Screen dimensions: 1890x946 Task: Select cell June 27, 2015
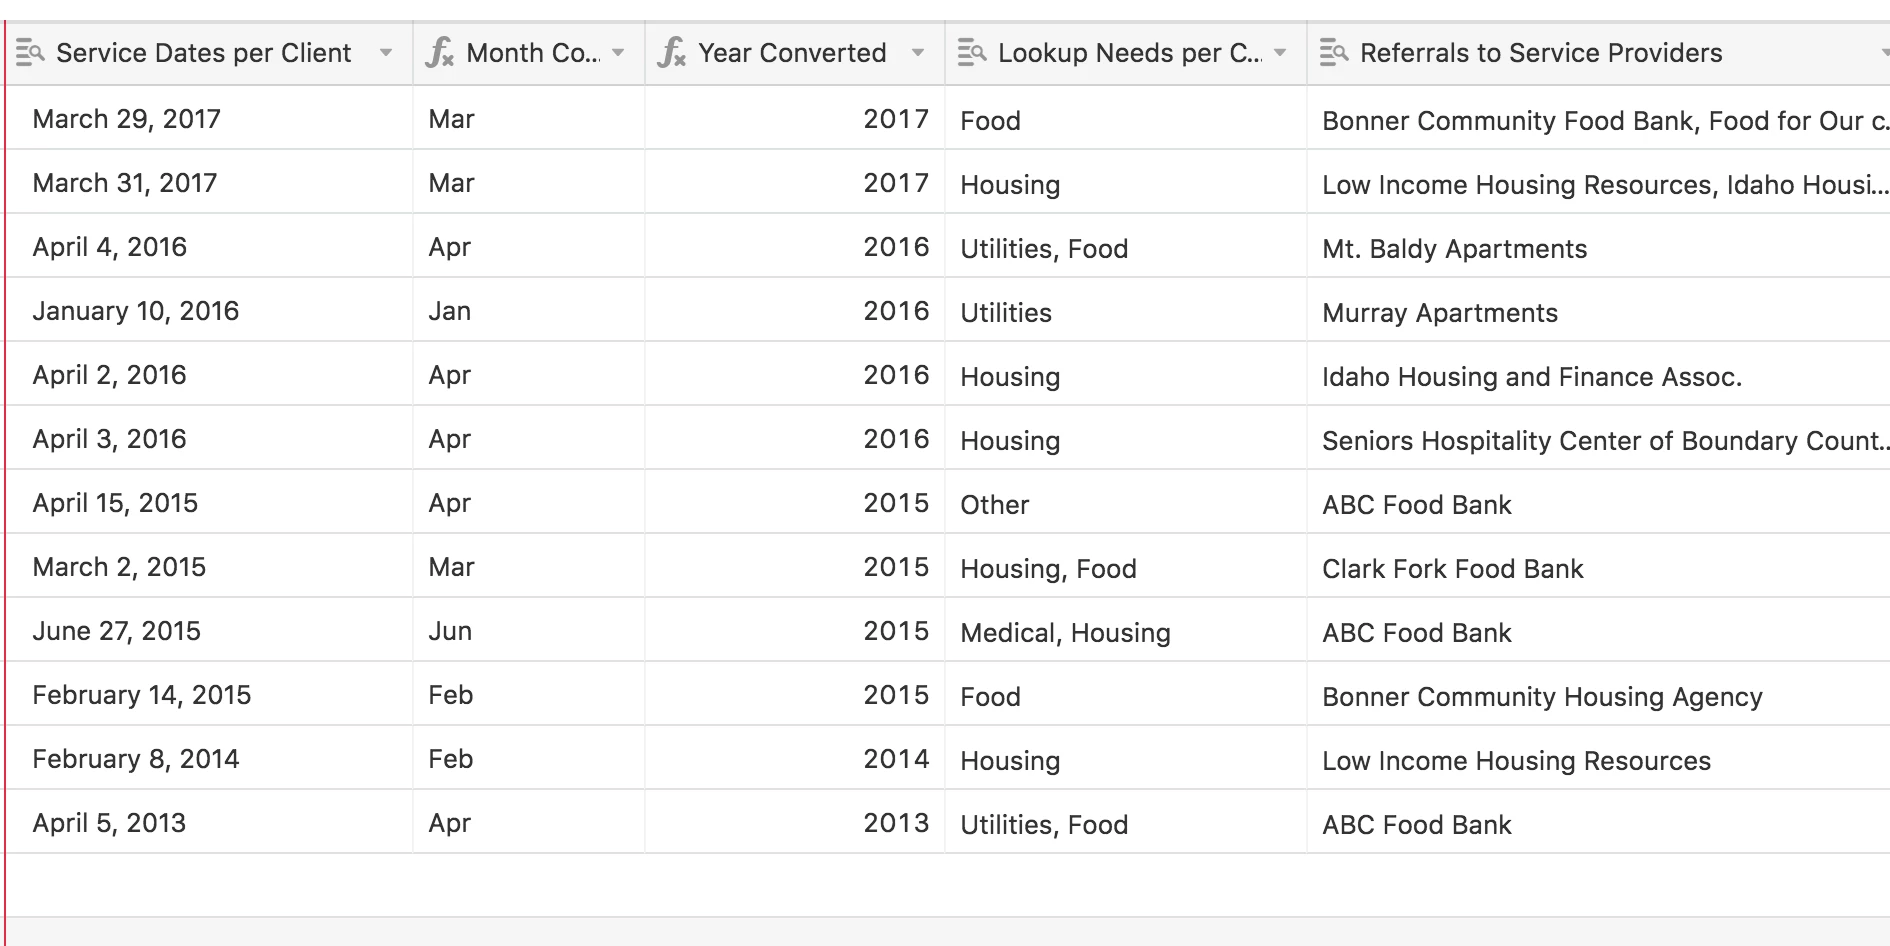pos(209,630)
